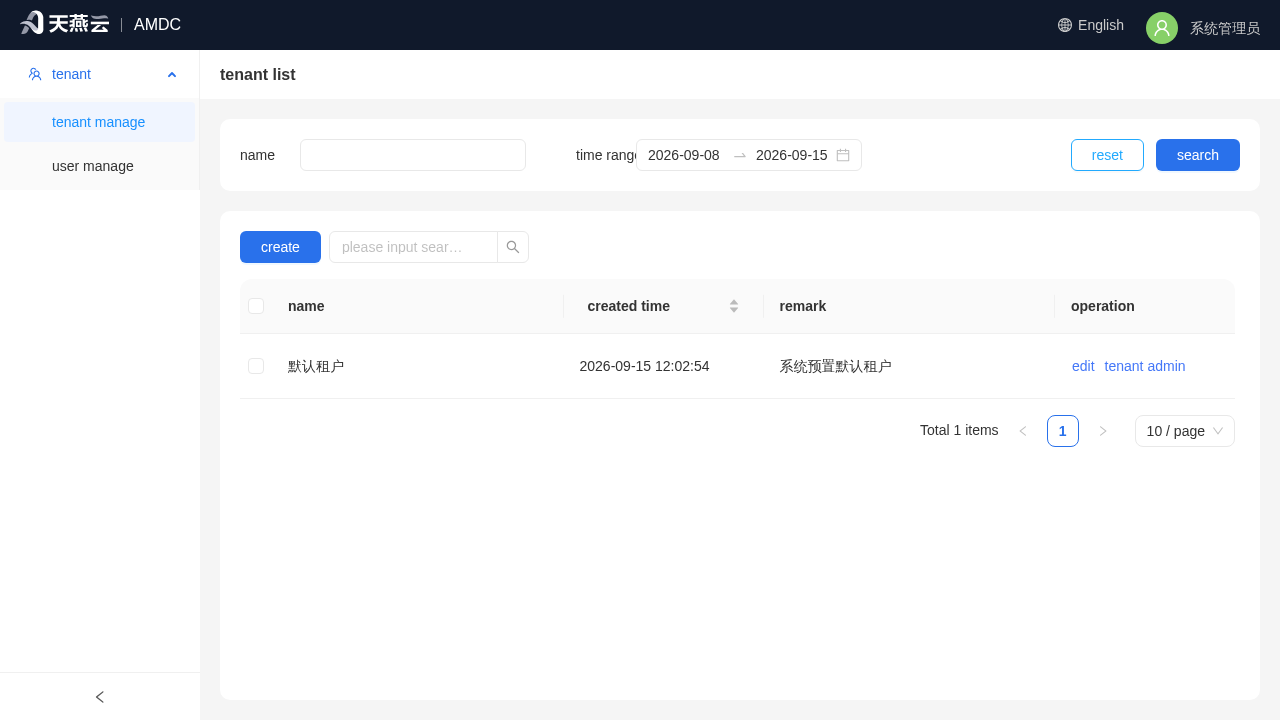Screen dimensions: 1280x720
Task: Collapse the sidebar with the arrow
Action: click(x=100, y=697)
